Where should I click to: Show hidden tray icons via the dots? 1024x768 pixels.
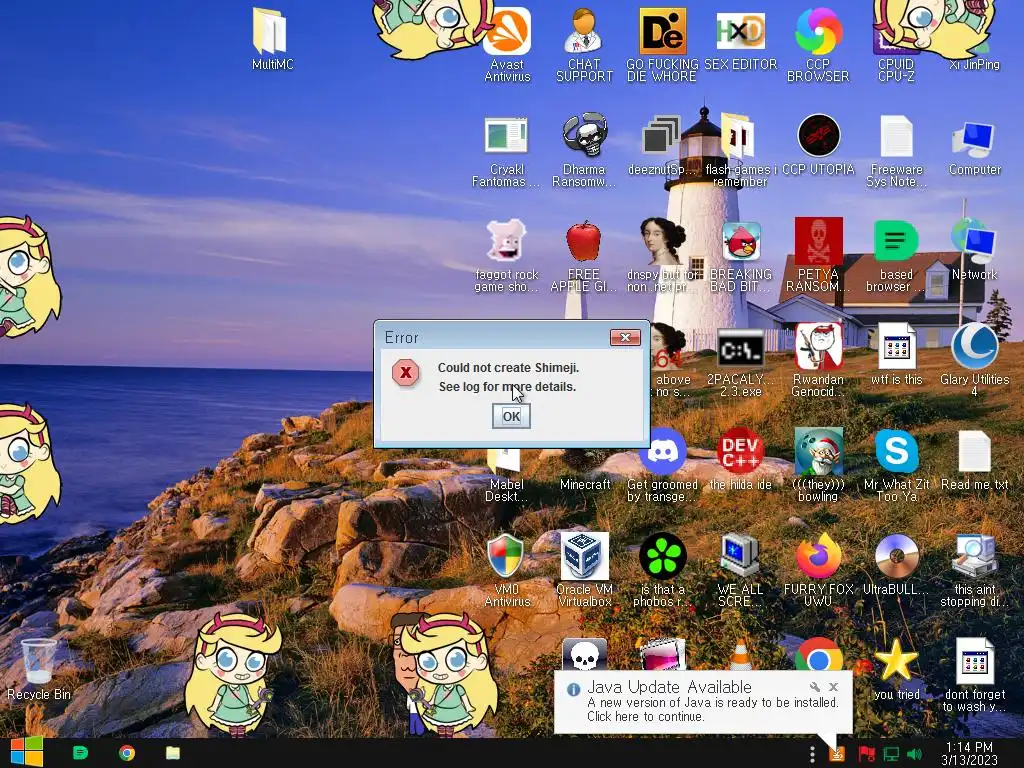coord(812,754)
